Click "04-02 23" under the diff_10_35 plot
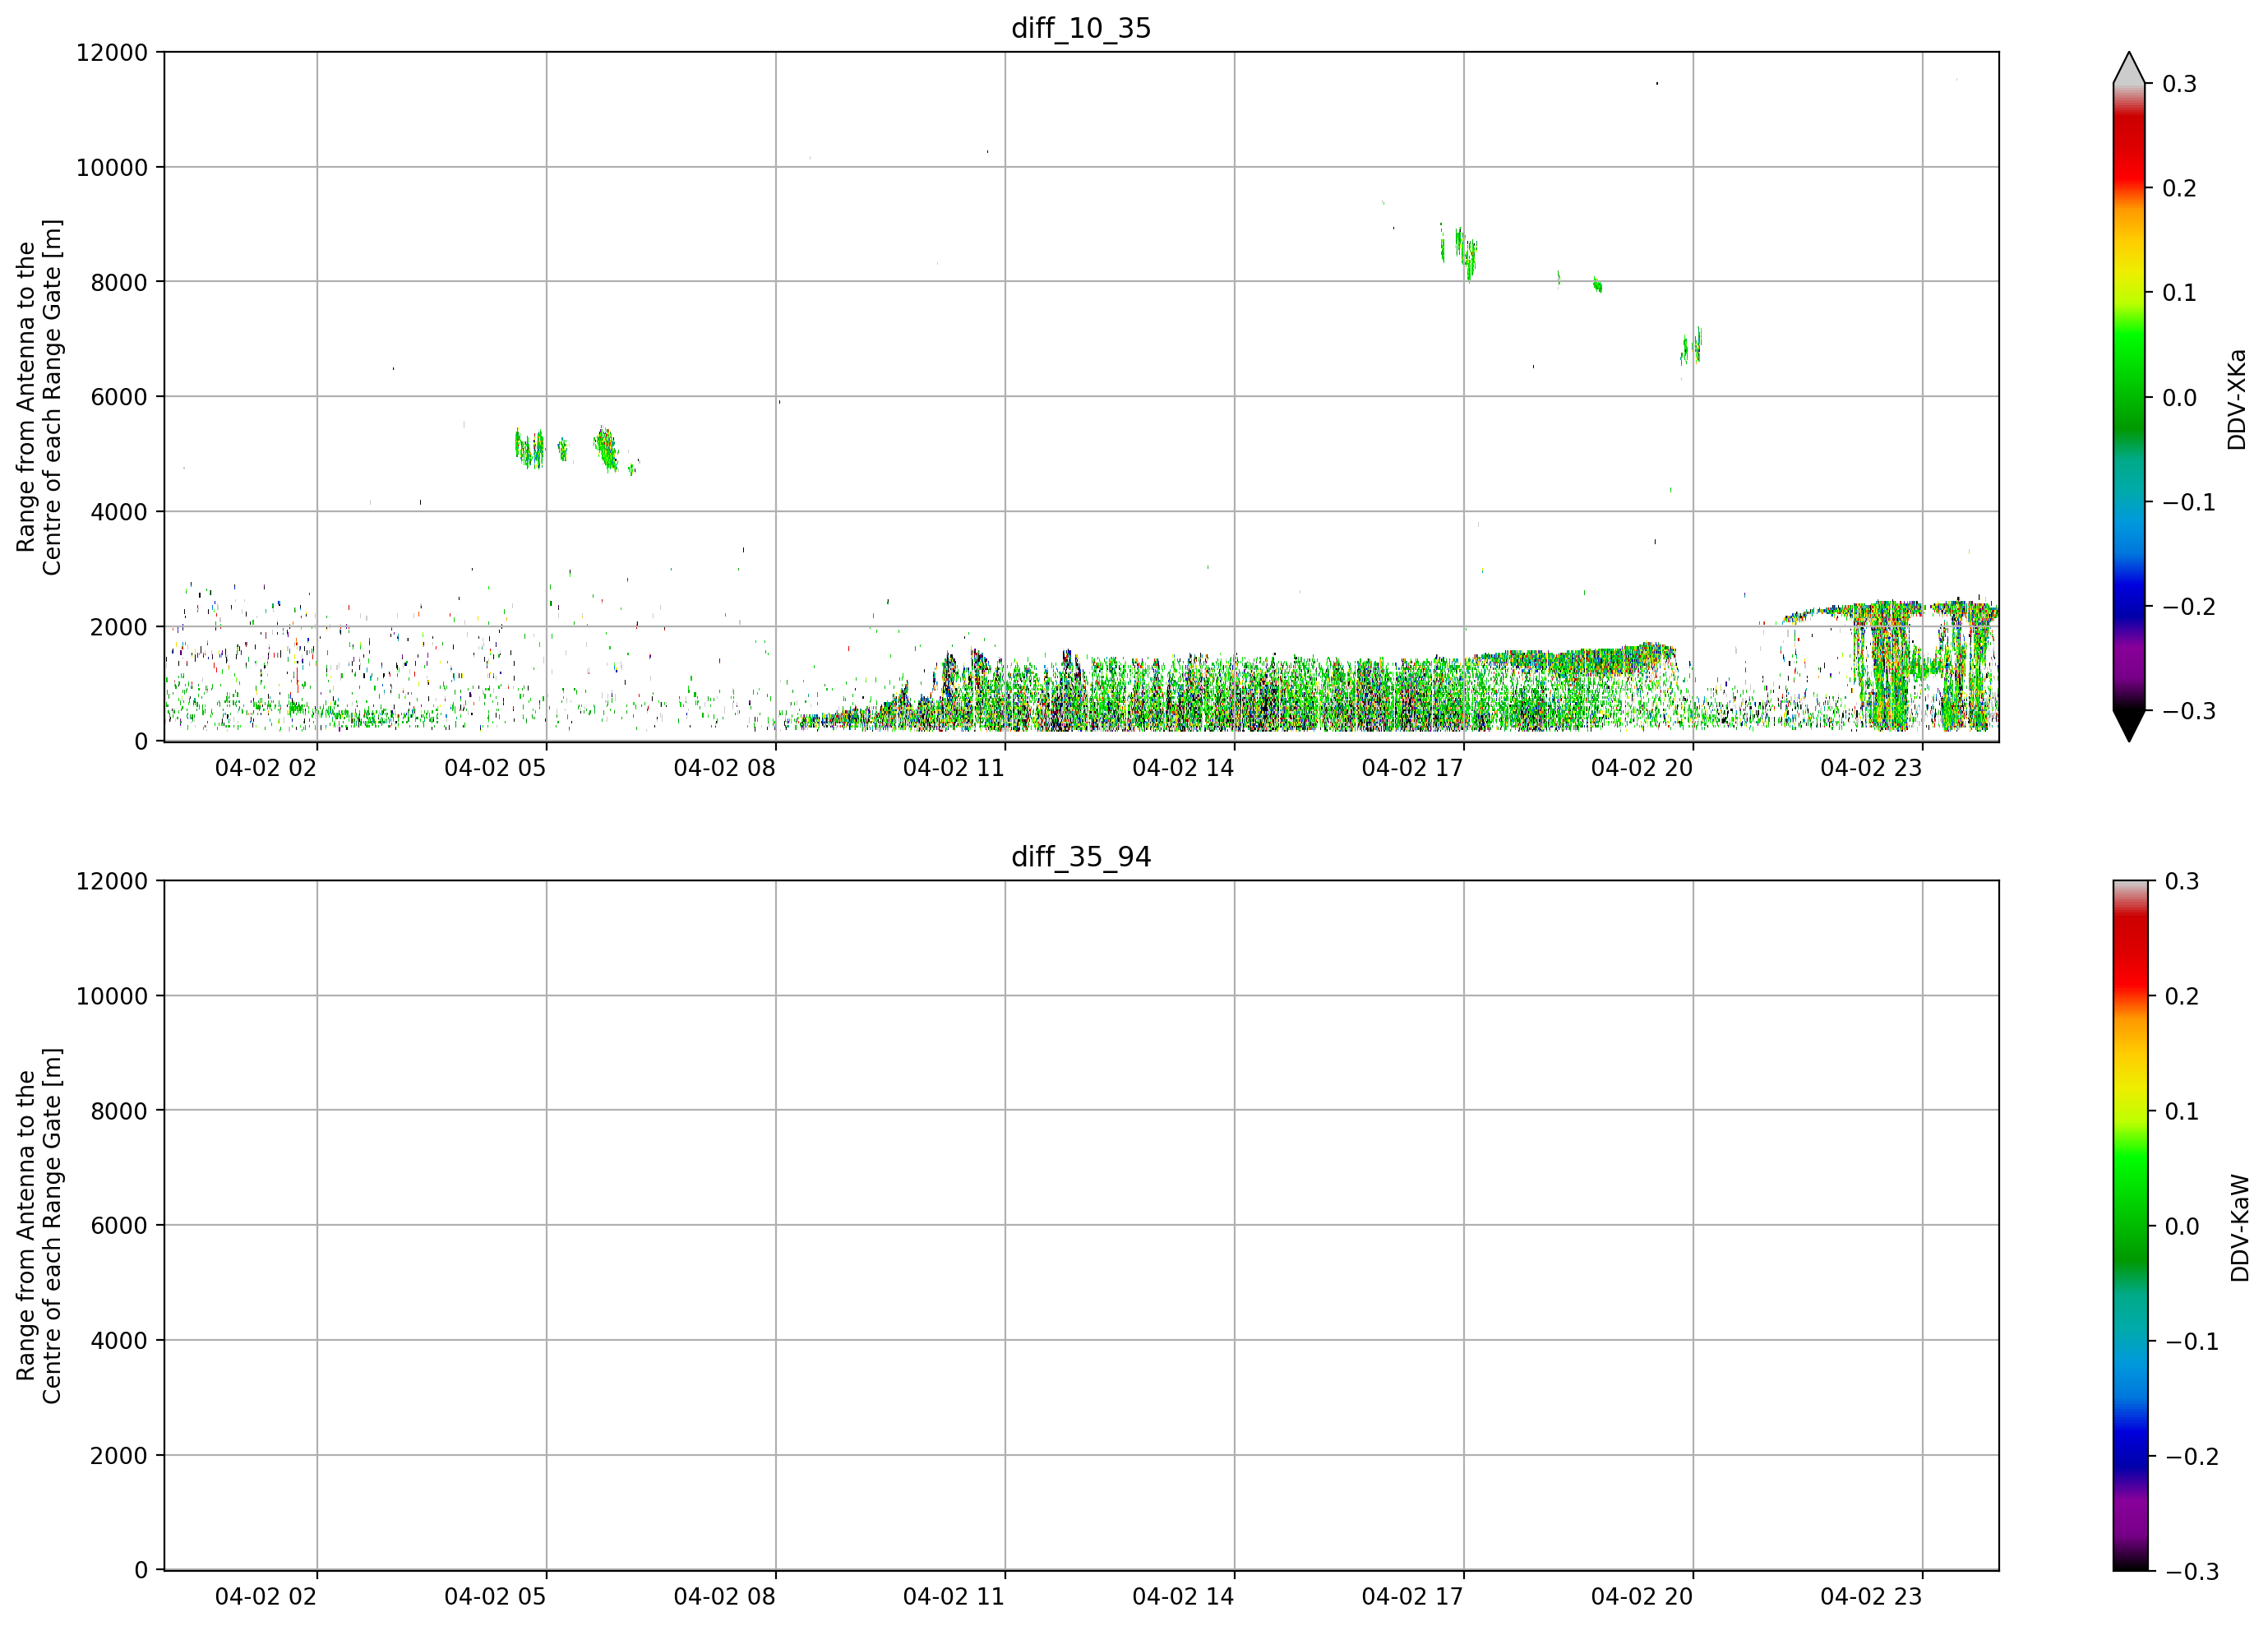The height and width of the screenshot is (1626, 2268). [x=1871, y=768]
